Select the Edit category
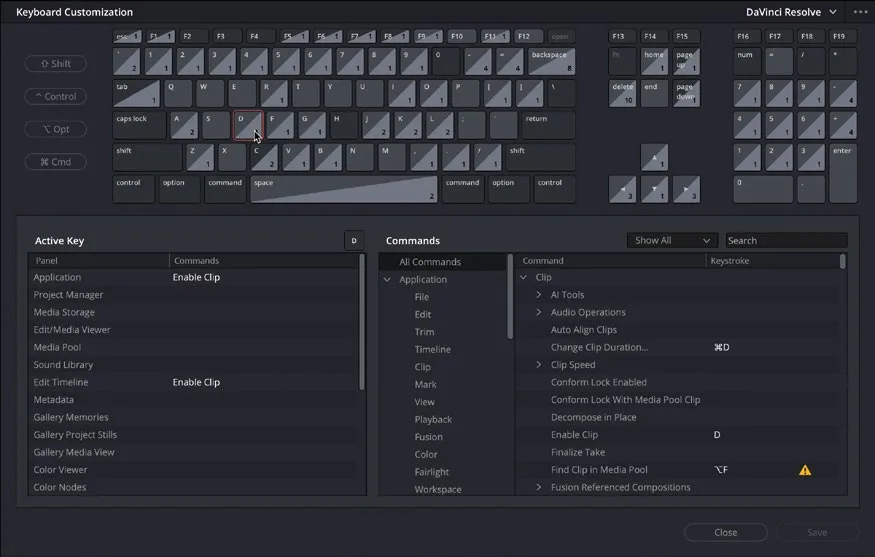This screenshot has width=875, height=557. coord(422,314)
